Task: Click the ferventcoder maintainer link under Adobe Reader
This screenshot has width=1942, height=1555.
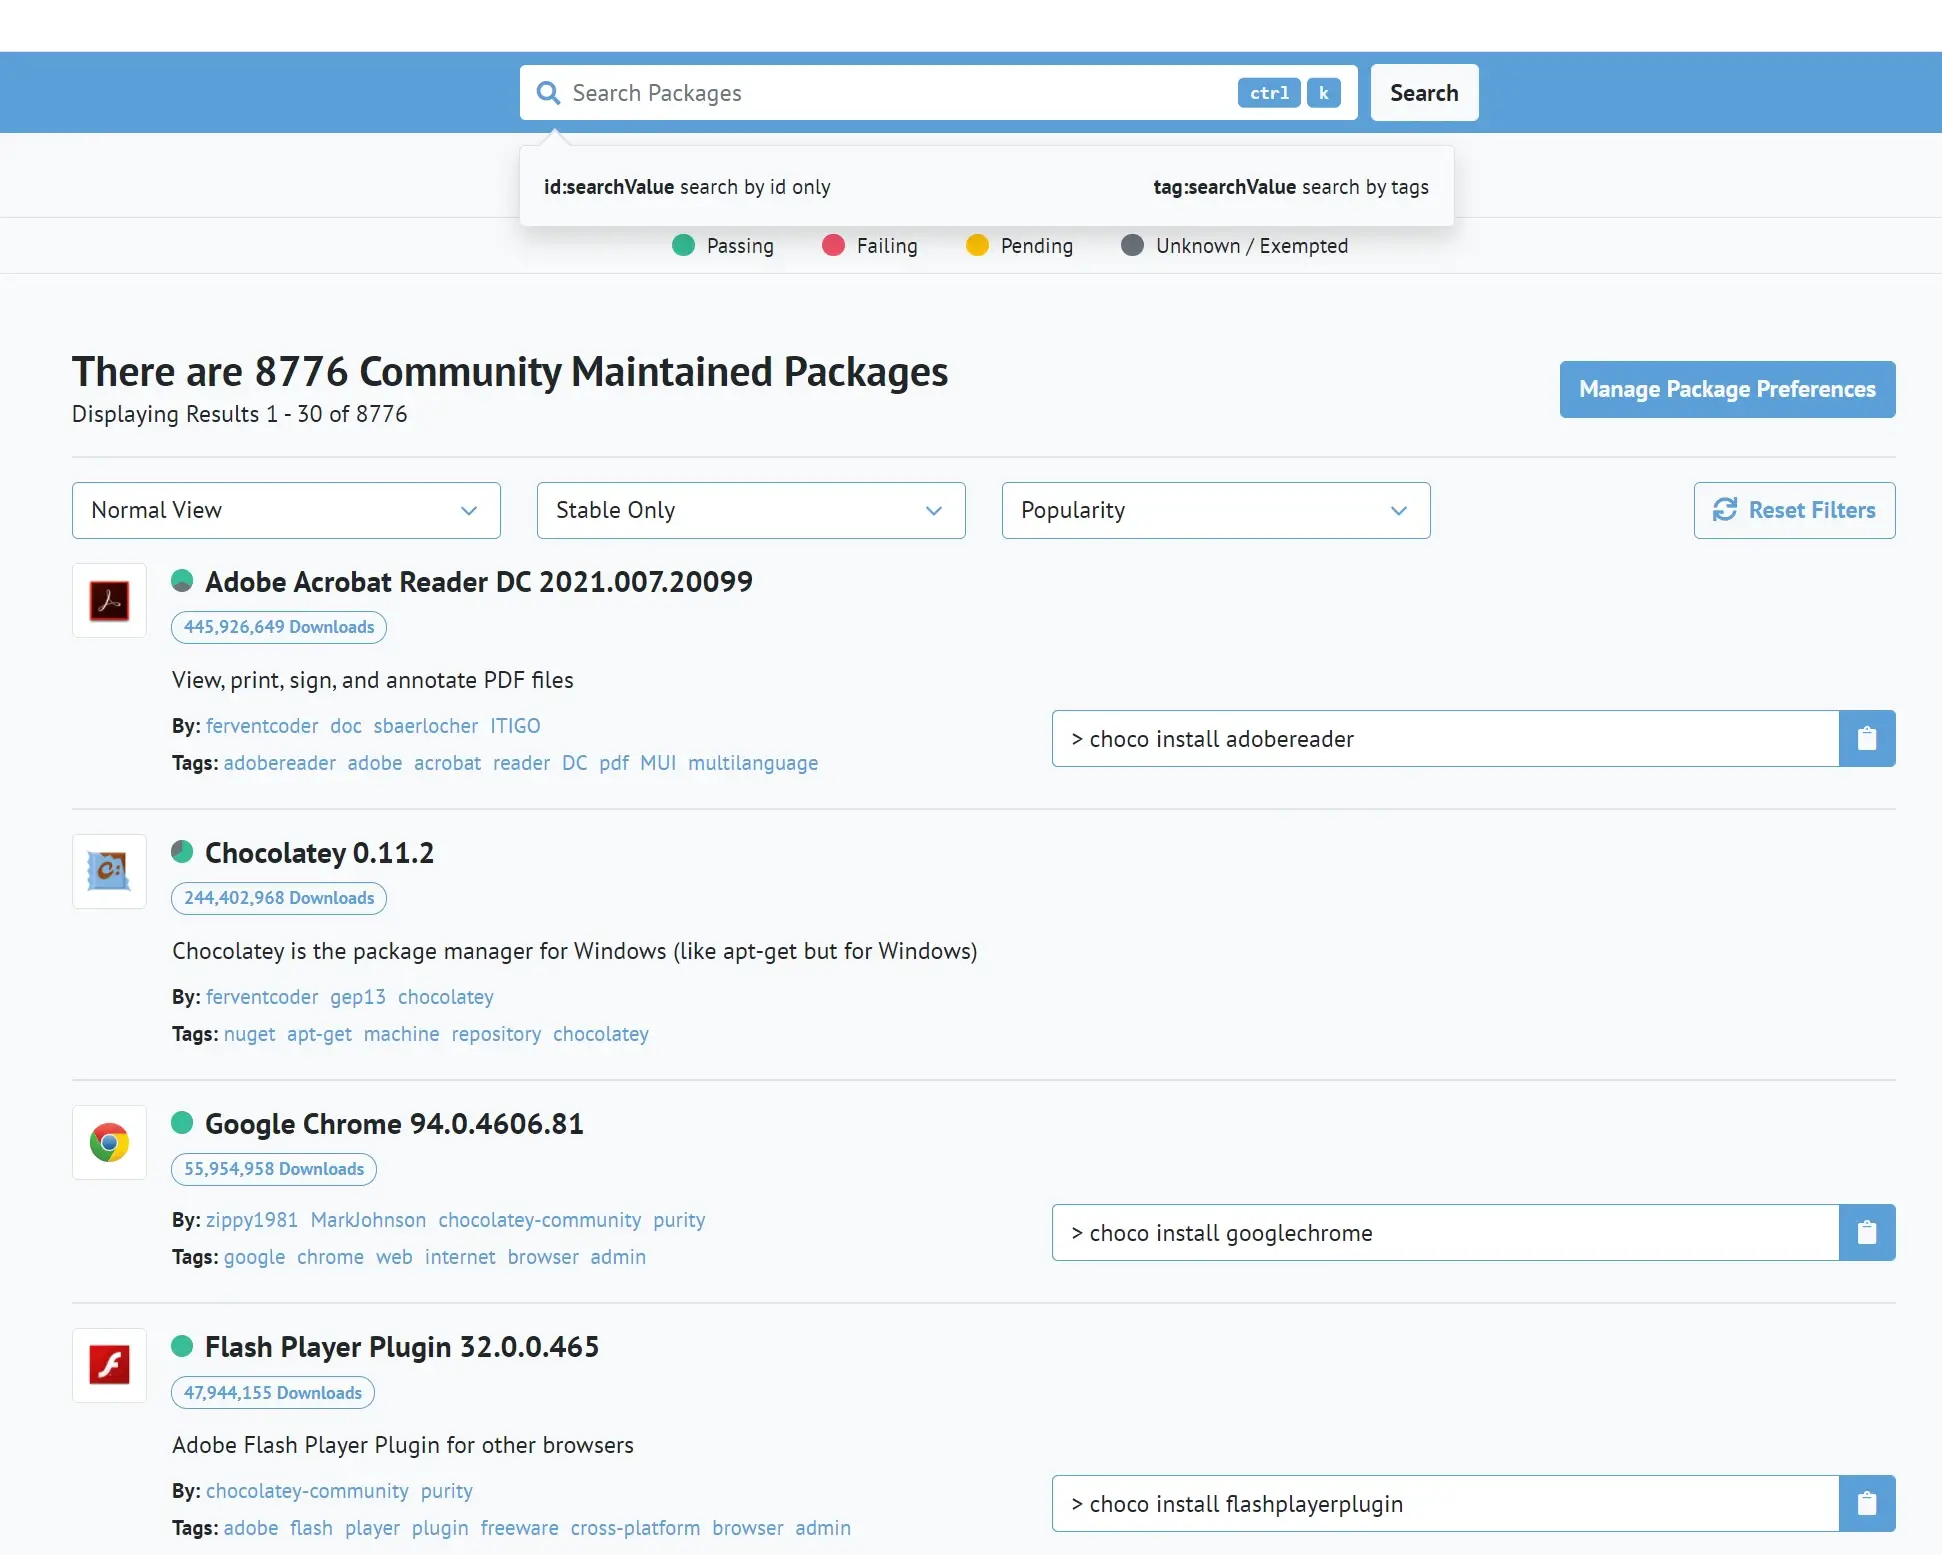Action: click(262, 726)
